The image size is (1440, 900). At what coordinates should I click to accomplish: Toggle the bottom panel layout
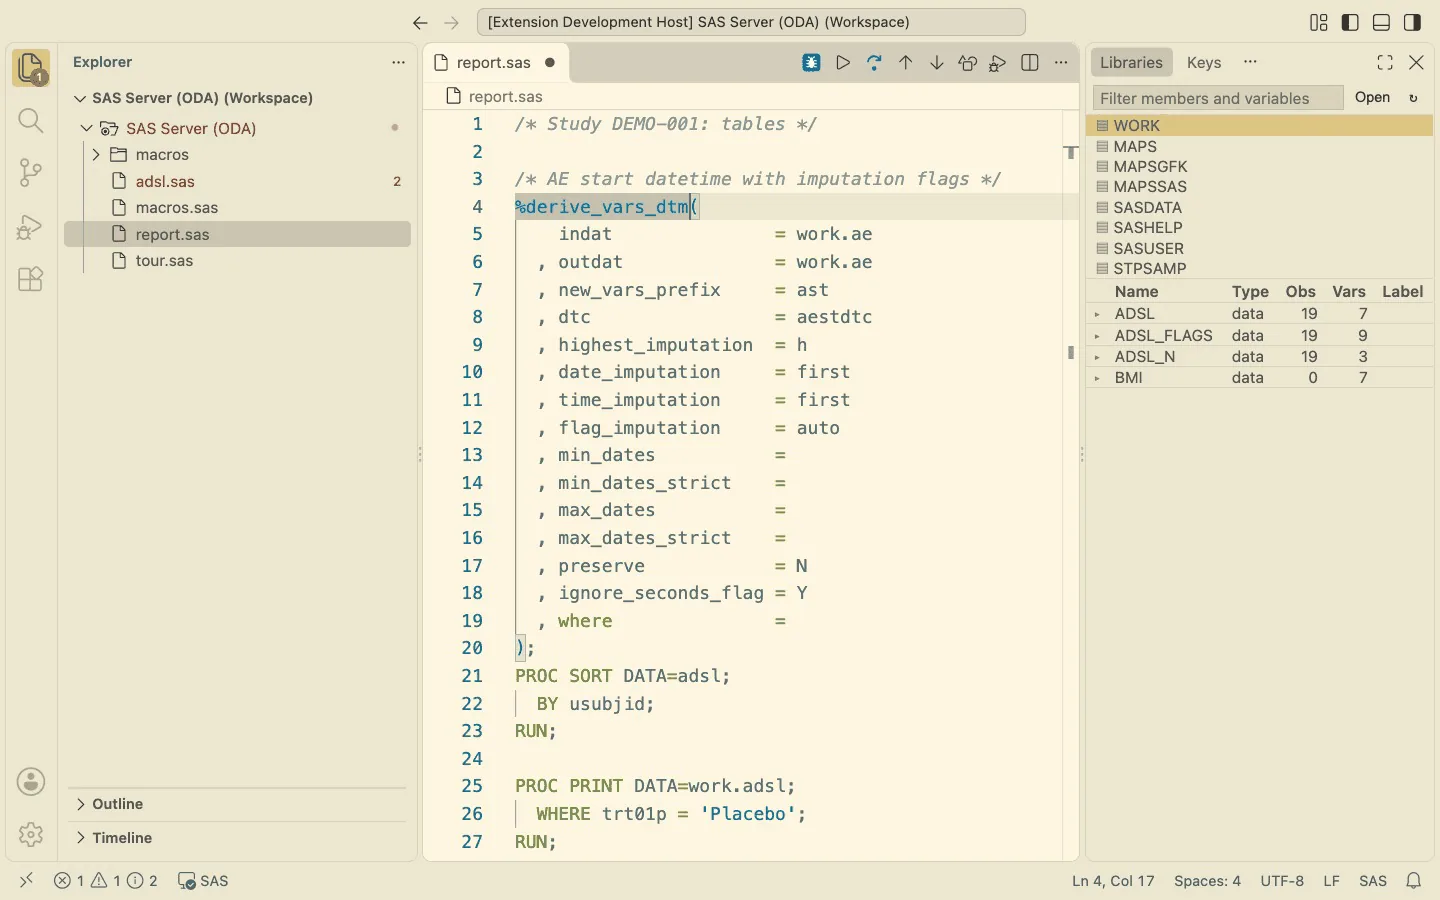pos(1382,22)
